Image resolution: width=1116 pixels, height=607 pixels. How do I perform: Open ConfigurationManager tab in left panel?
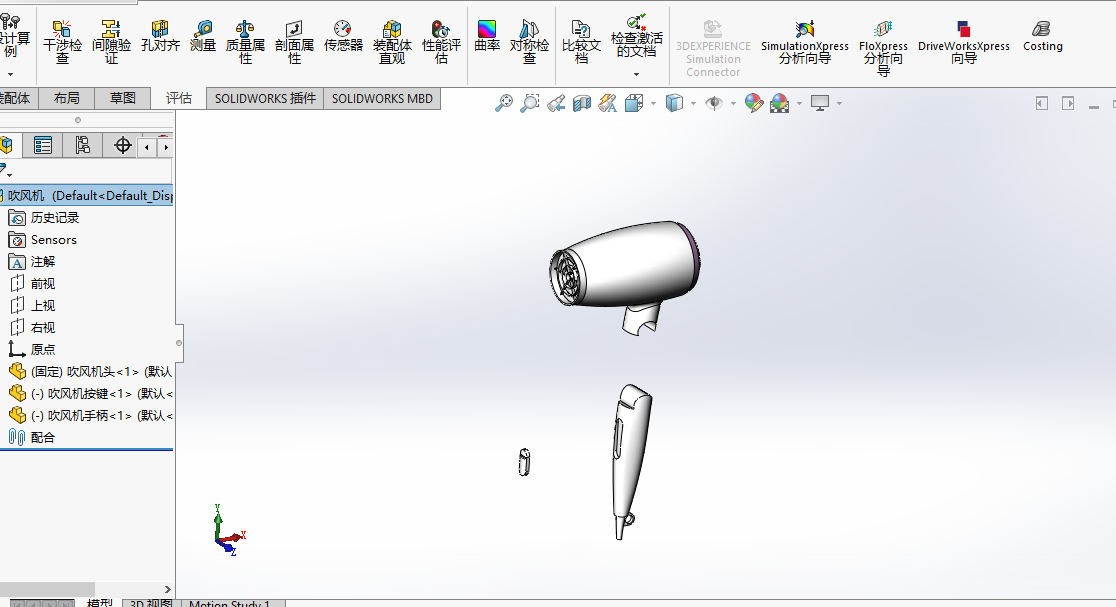coord(83,146)
